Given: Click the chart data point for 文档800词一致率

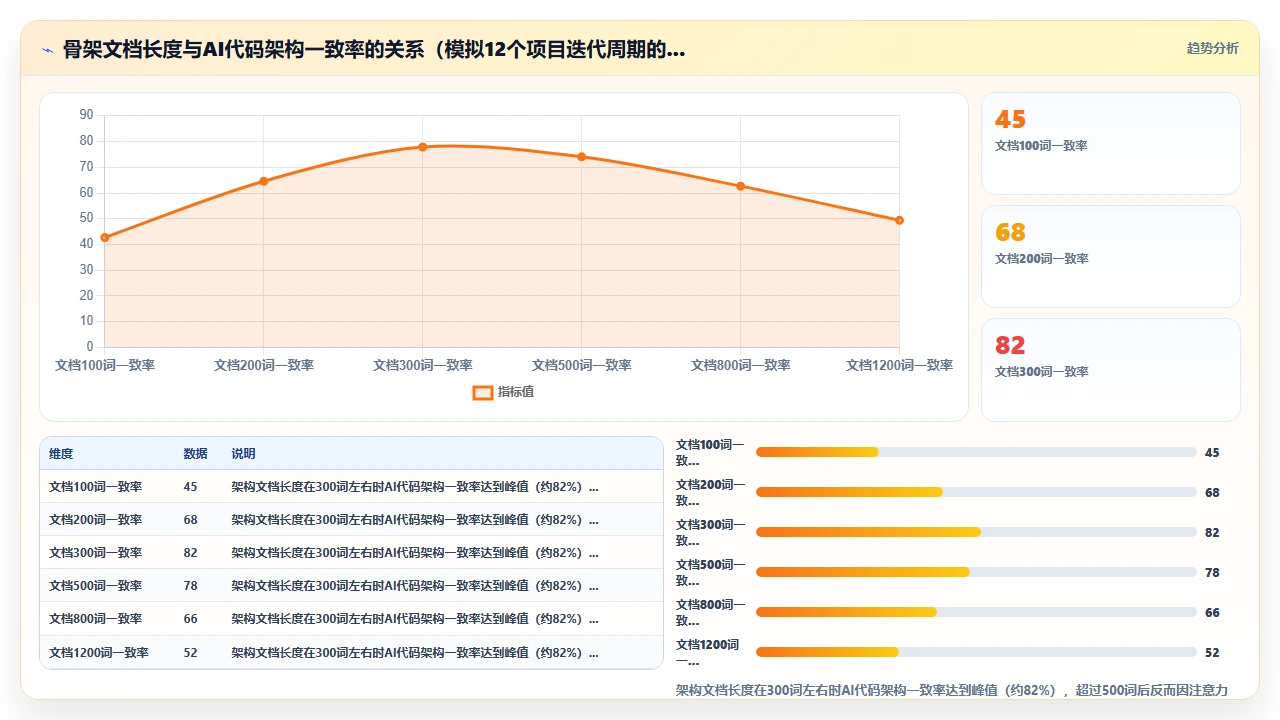Looking at the screenshot, I should [740, 186].
